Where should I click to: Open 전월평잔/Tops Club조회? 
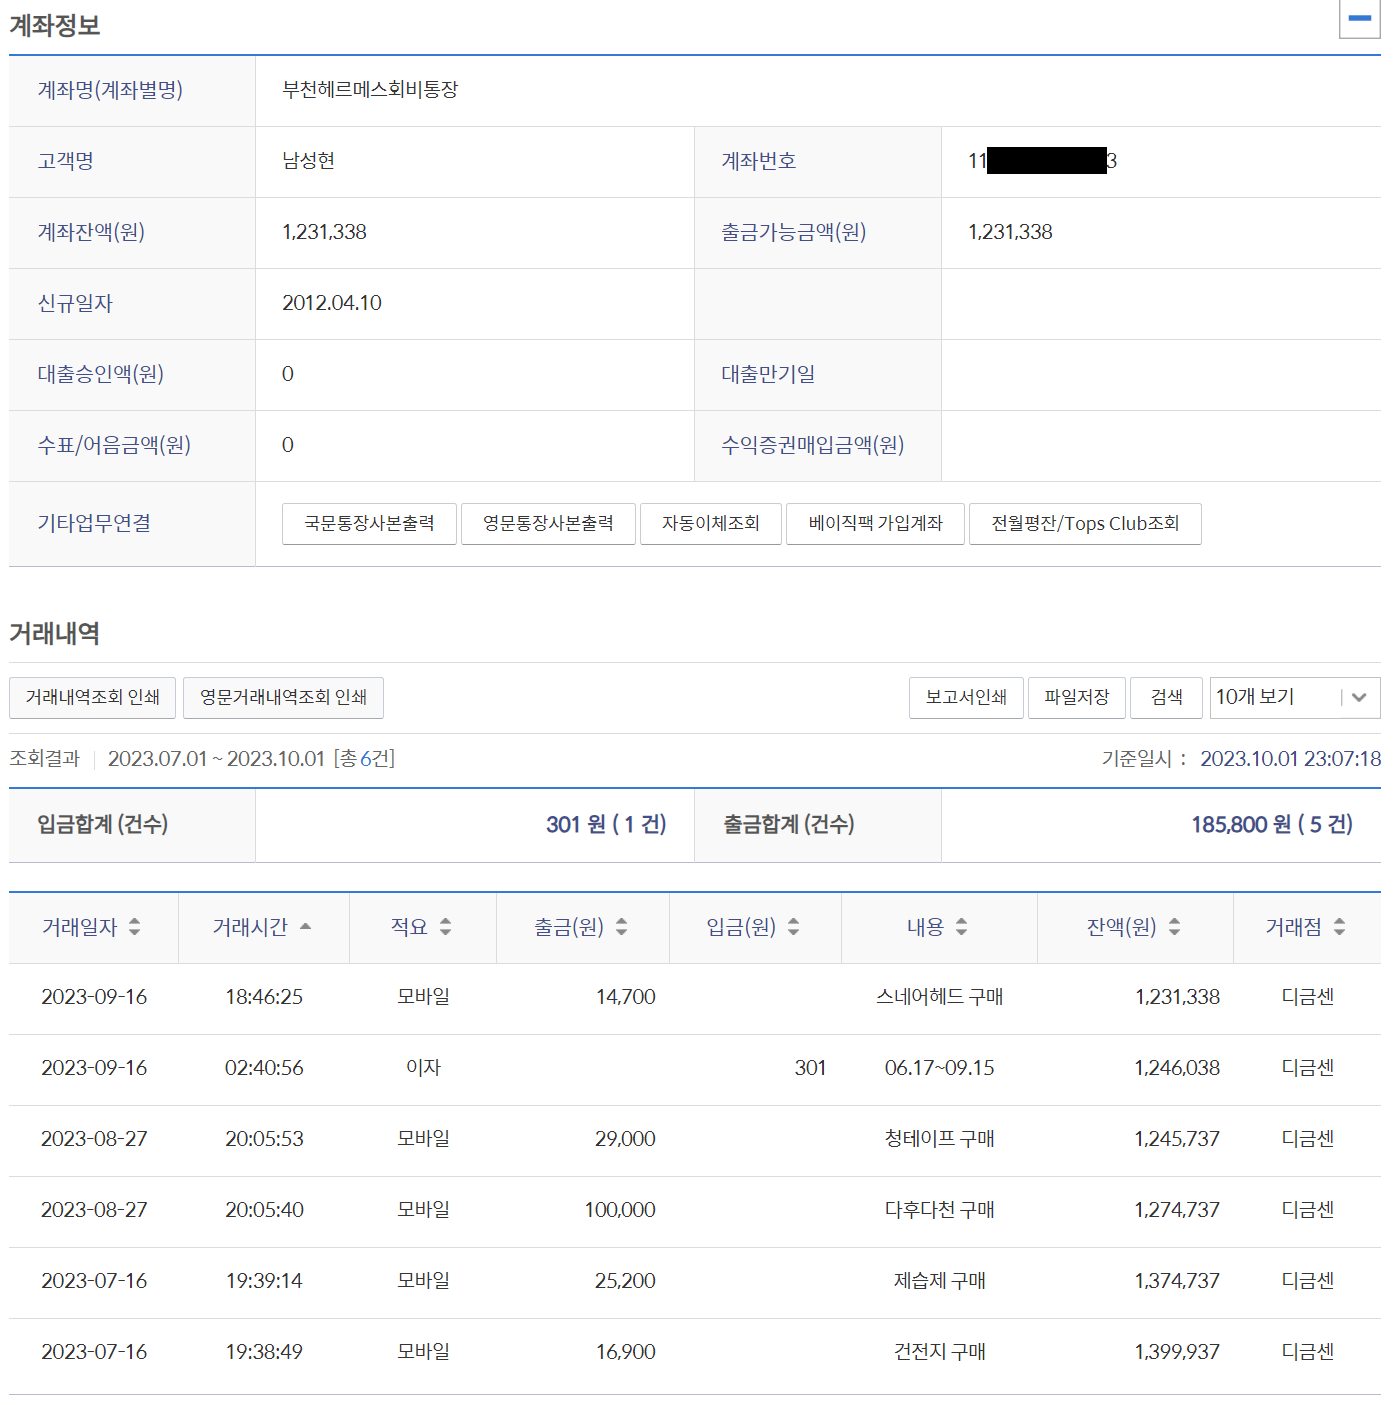1085,524
